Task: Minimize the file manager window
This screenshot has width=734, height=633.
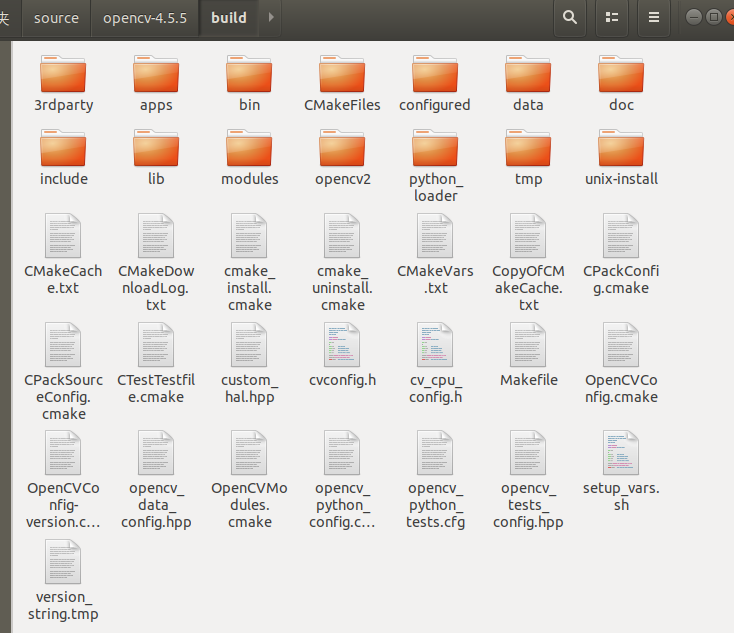Action: click(x=694, y=17)
